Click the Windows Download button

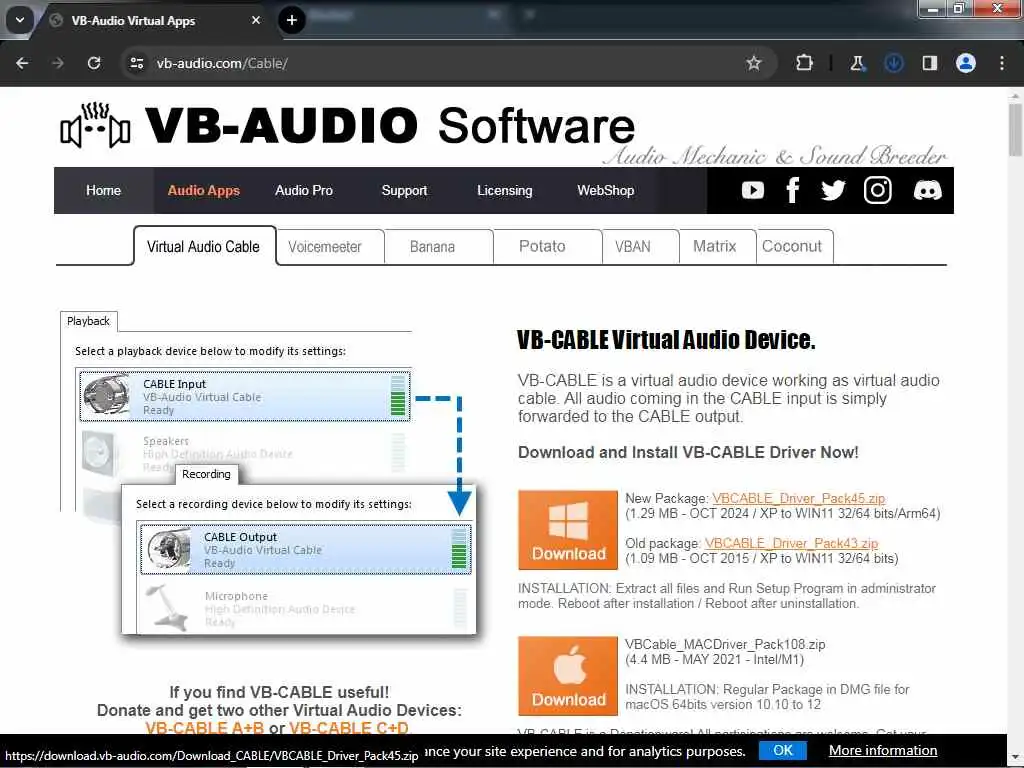coord(568,530)
